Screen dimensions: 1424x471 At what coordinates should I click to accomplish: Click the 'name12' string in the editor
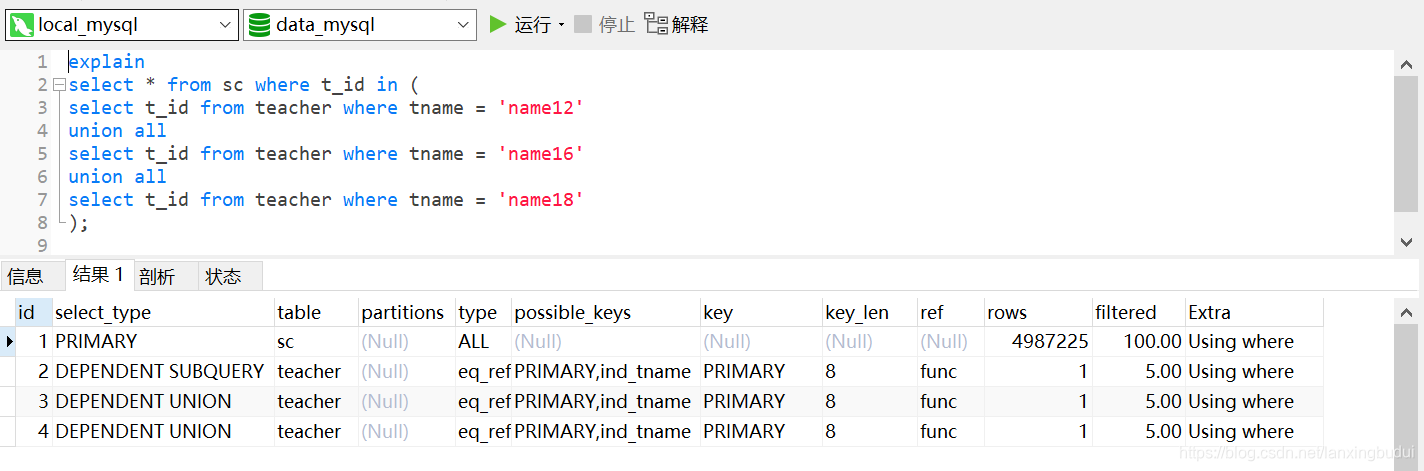(541, 108)
